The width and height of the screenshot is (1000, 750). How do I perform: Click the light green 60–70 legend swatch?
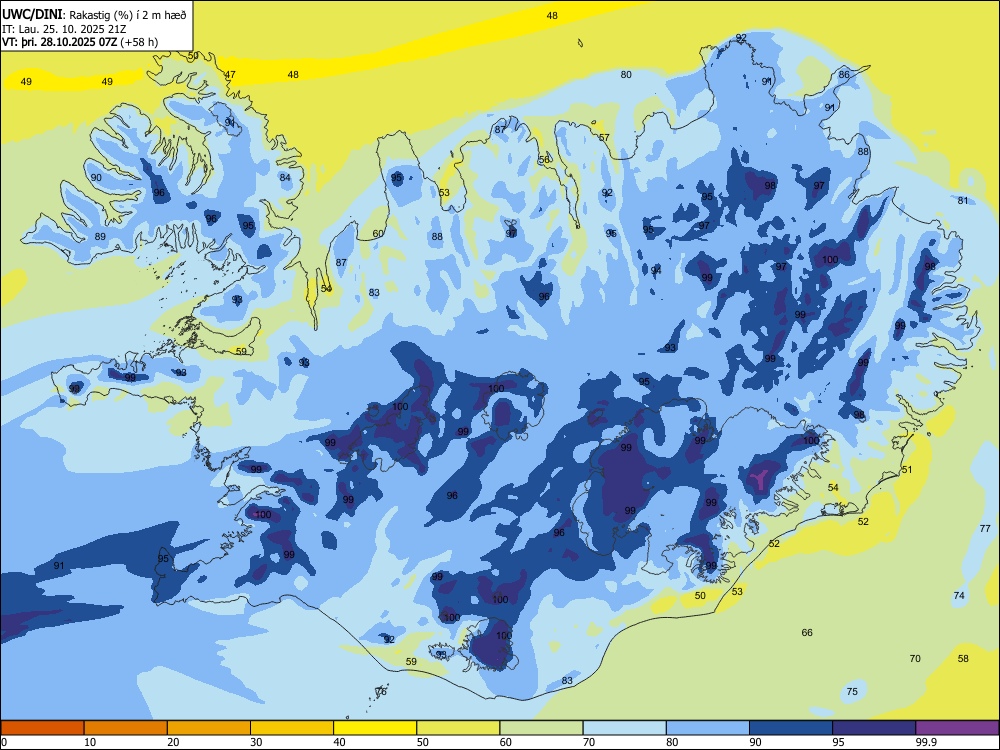541,728
